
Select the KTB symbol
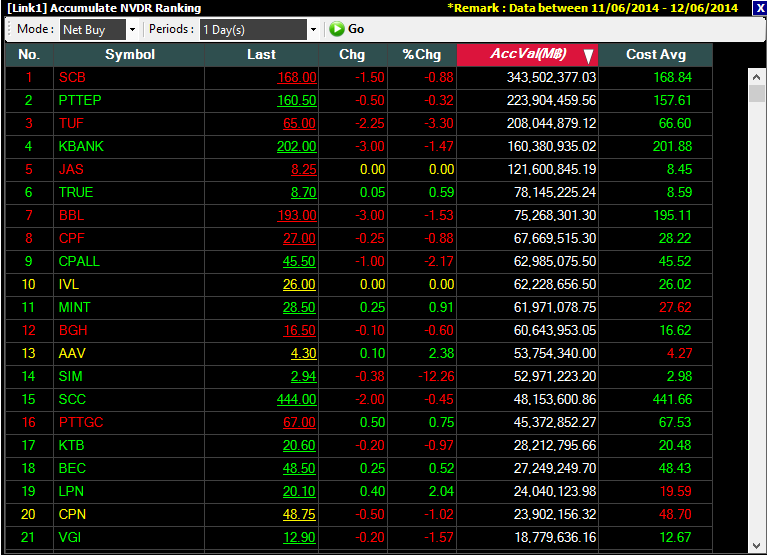71,445
